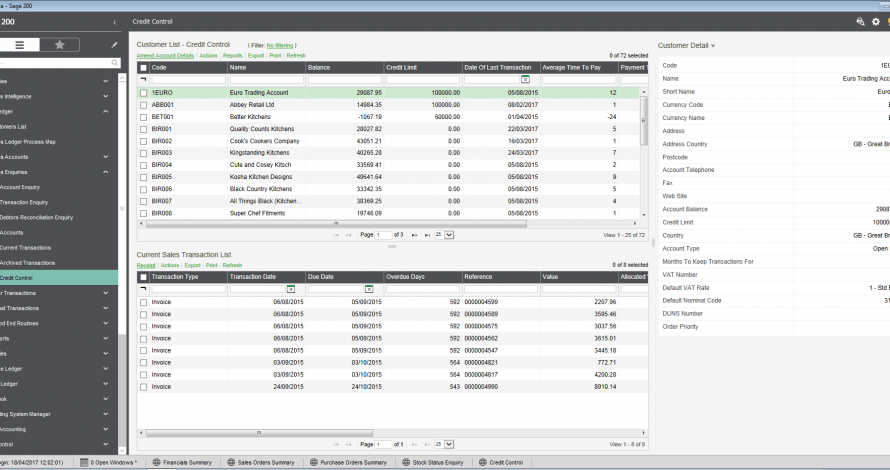Tick checkbox for ABB001 Abbey Retail Ltd
The width and height of the screenshot is (890, 470).
click(143, 105)
